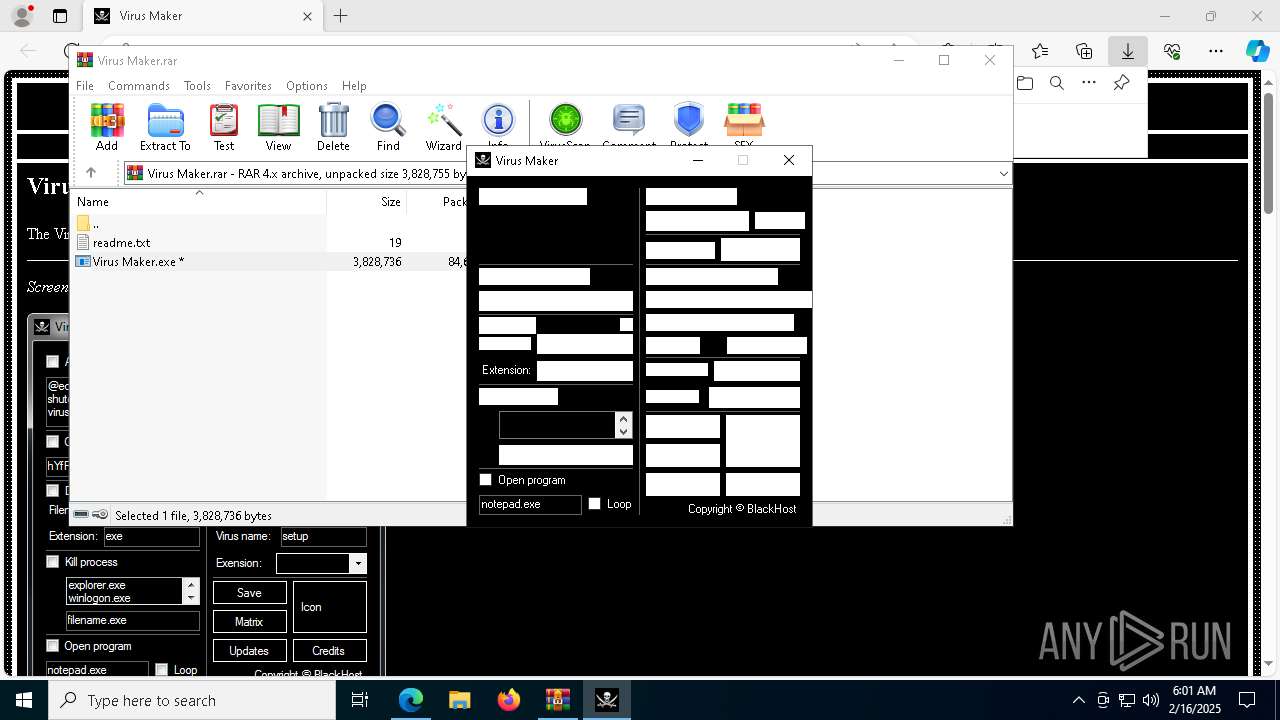
Task: Open WinRAR Options menu
Action: tap(307, 86)
